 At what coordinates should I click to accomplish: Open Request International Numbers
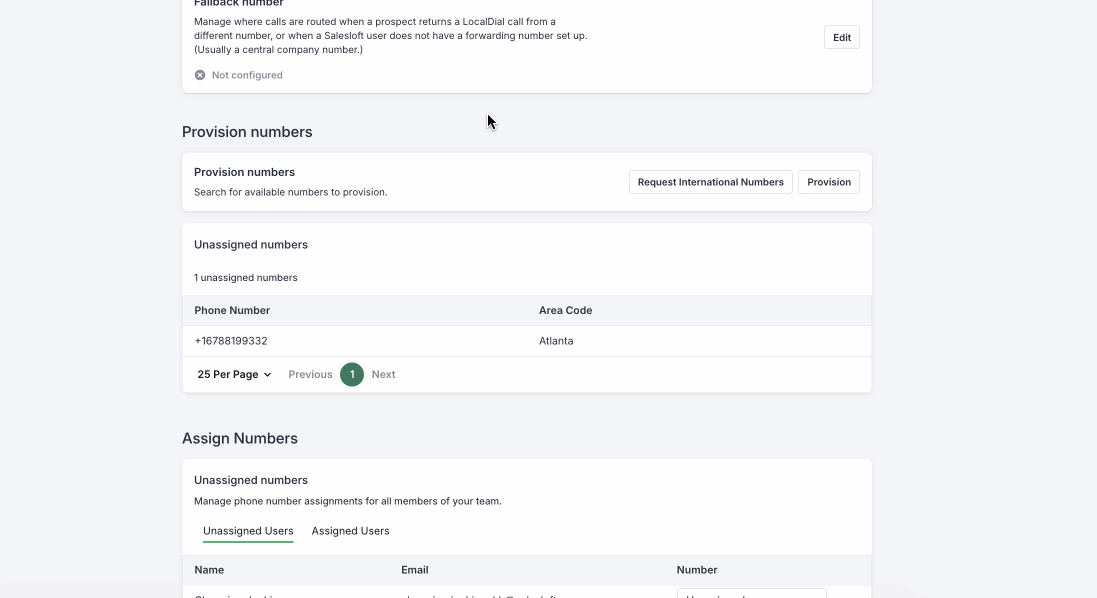point(710,182)
